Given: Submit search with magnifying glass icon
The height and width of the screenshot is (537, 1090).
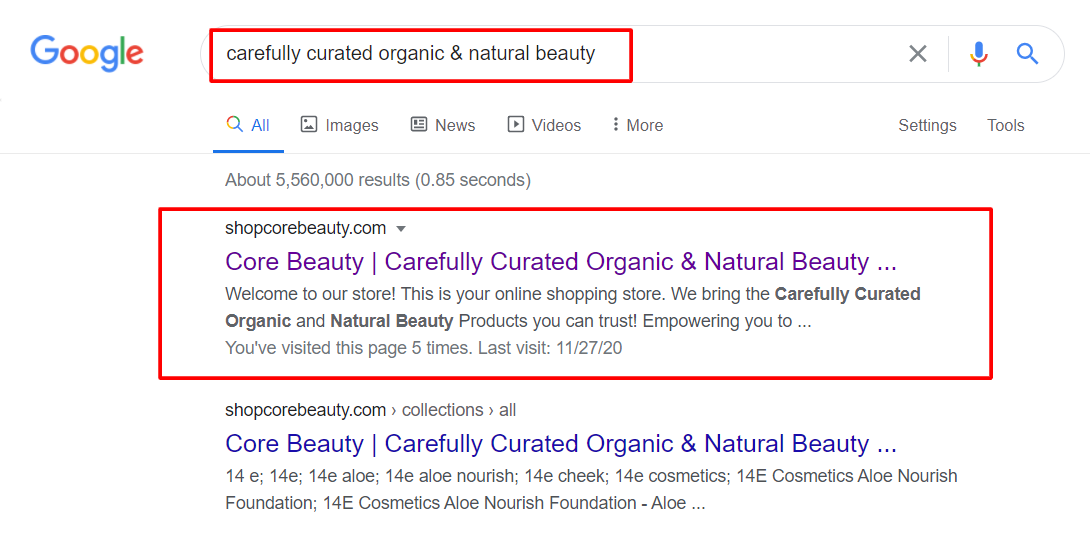Looking at the screenshot, I should [x=1027, y=54].
